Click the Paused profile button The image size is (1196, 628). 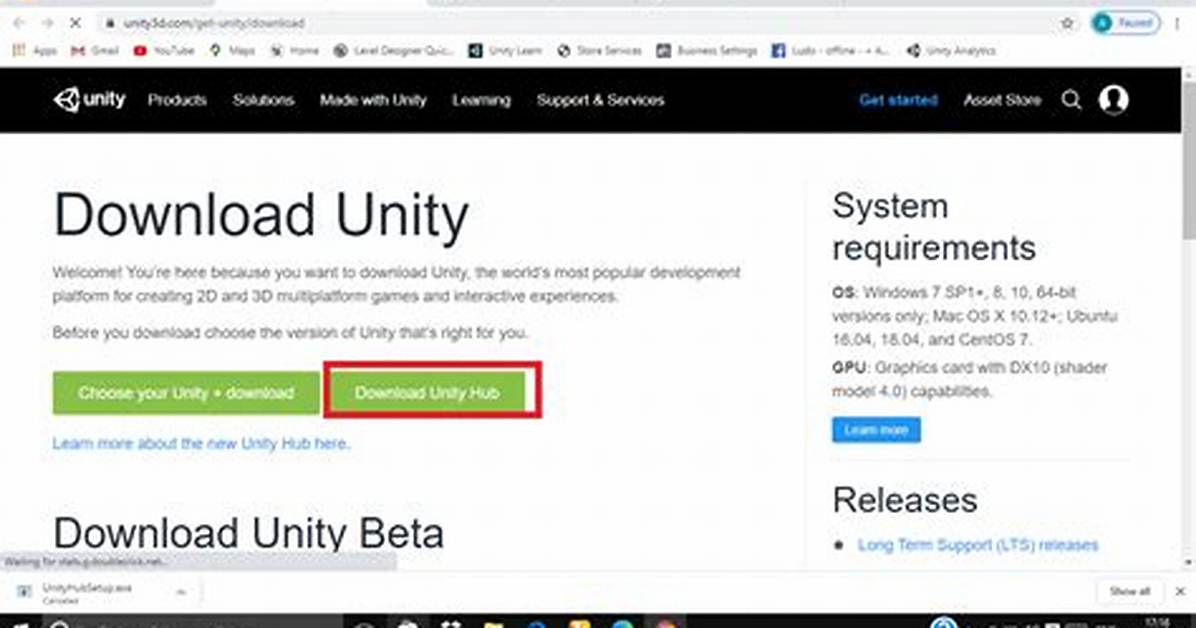[1126, 23]
